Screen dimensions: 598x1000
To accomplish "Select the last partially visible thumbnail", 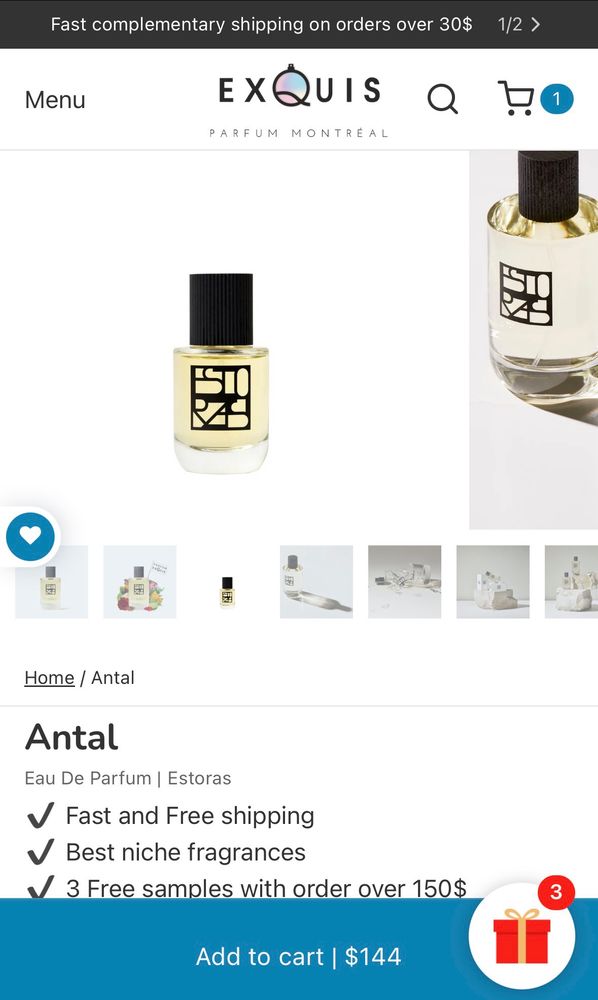I will [571, 582].
